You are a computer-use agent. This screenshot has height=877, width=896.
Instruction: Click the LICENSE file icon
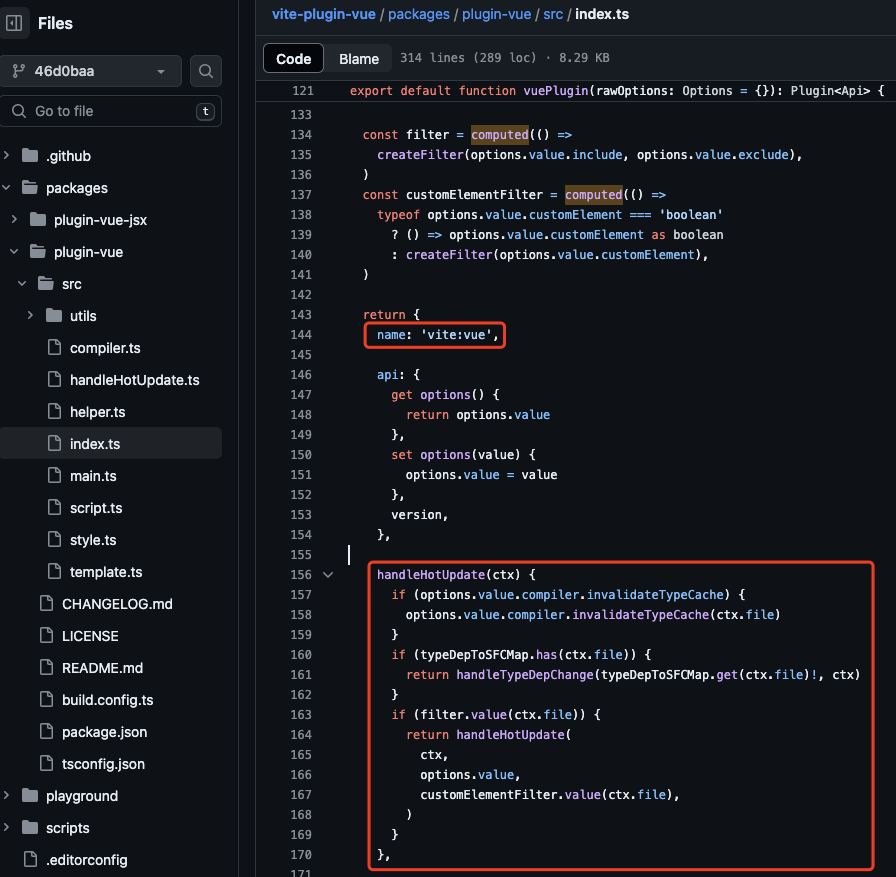pyautogui.click(x=46, y=635)
